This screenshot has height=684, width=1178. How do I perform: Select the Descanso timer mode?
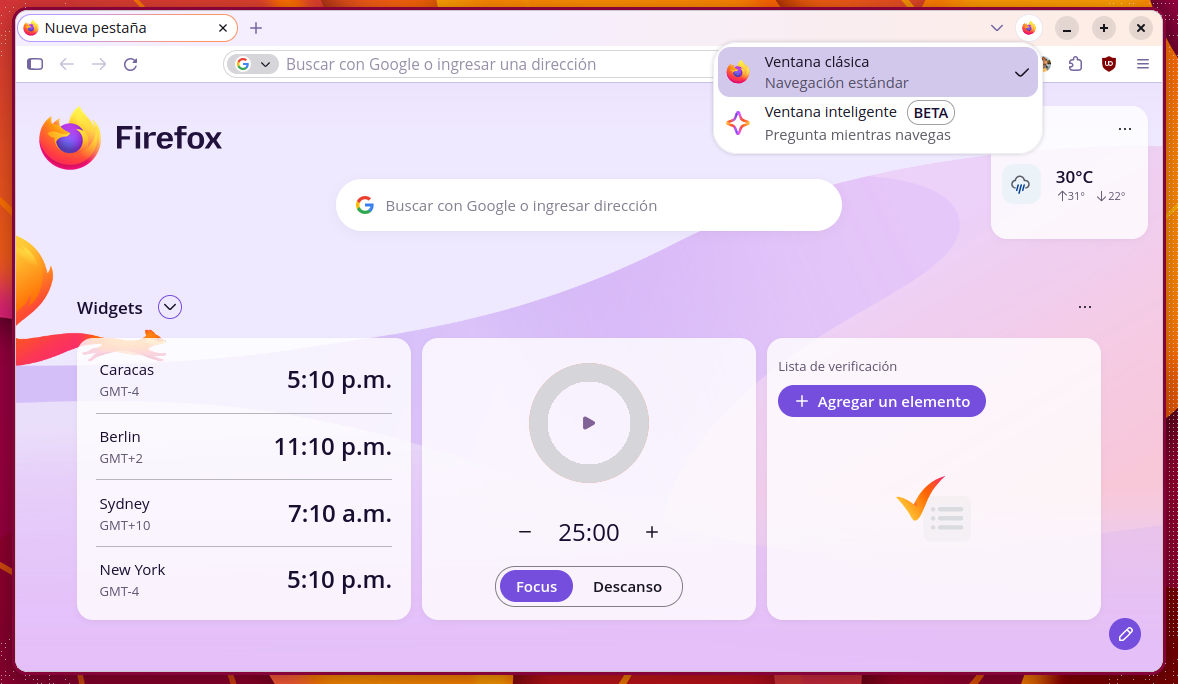tap(627, 587)
